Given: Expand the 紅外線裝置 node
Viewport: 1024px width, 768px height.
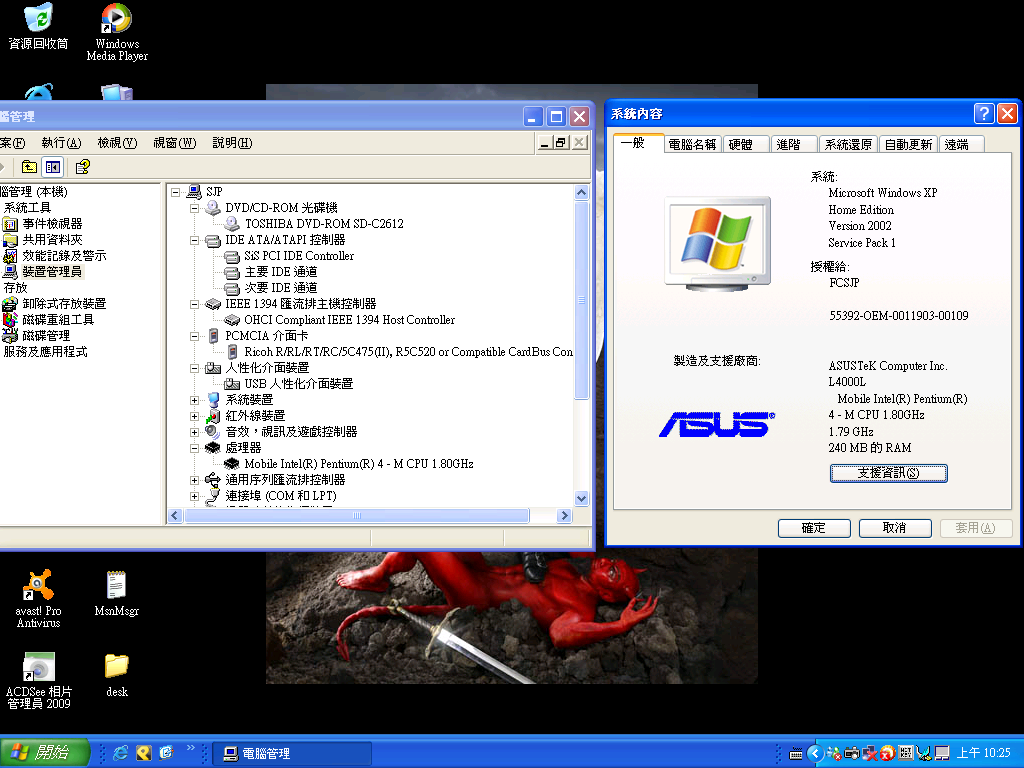Looking at the screenshot, I should pos(194,416).
